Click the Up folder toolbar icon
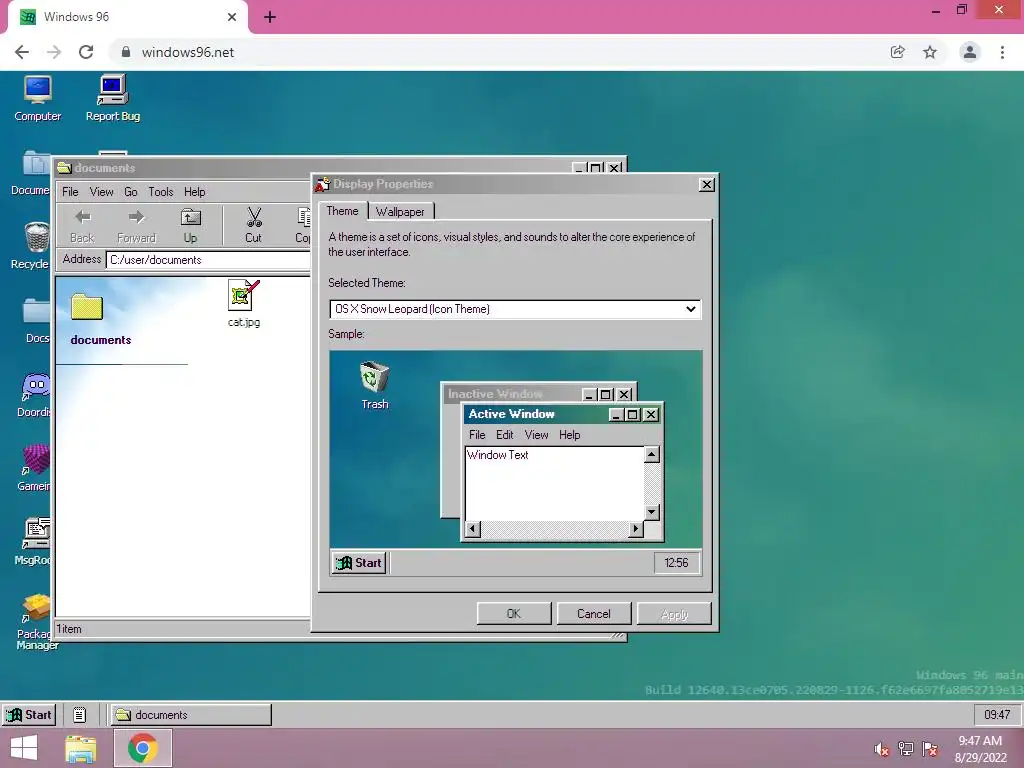The width and height of the screenshot is (1024, 768). pos(190,225)
